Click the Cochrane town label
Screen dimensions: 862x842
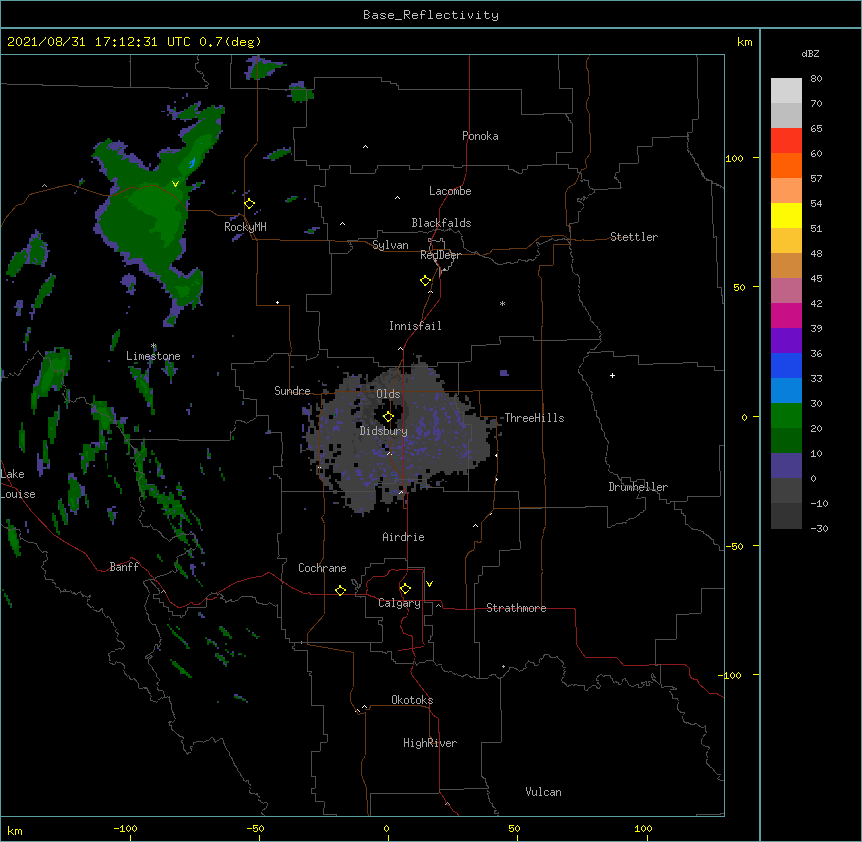pyautogui.click(x=322, y=568)
